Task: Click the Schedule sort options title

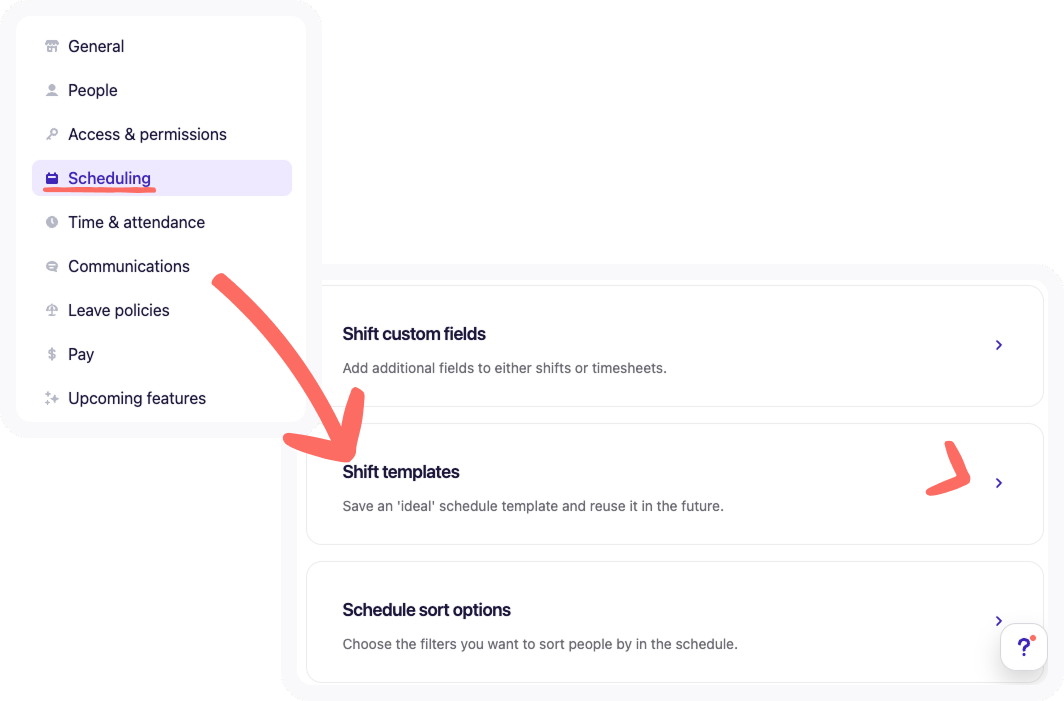Action: 426,610
